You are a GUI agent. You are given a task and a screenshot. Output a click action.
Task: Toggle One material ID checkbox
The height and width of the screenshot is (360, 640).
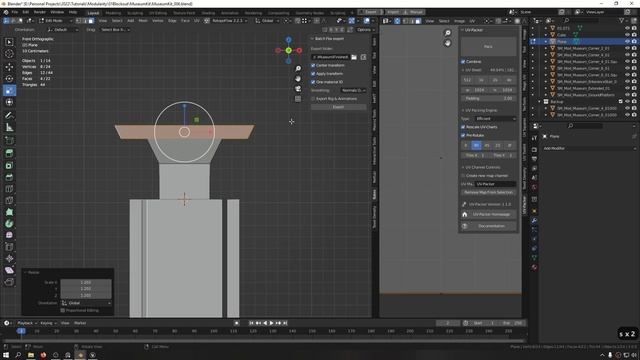313,82
